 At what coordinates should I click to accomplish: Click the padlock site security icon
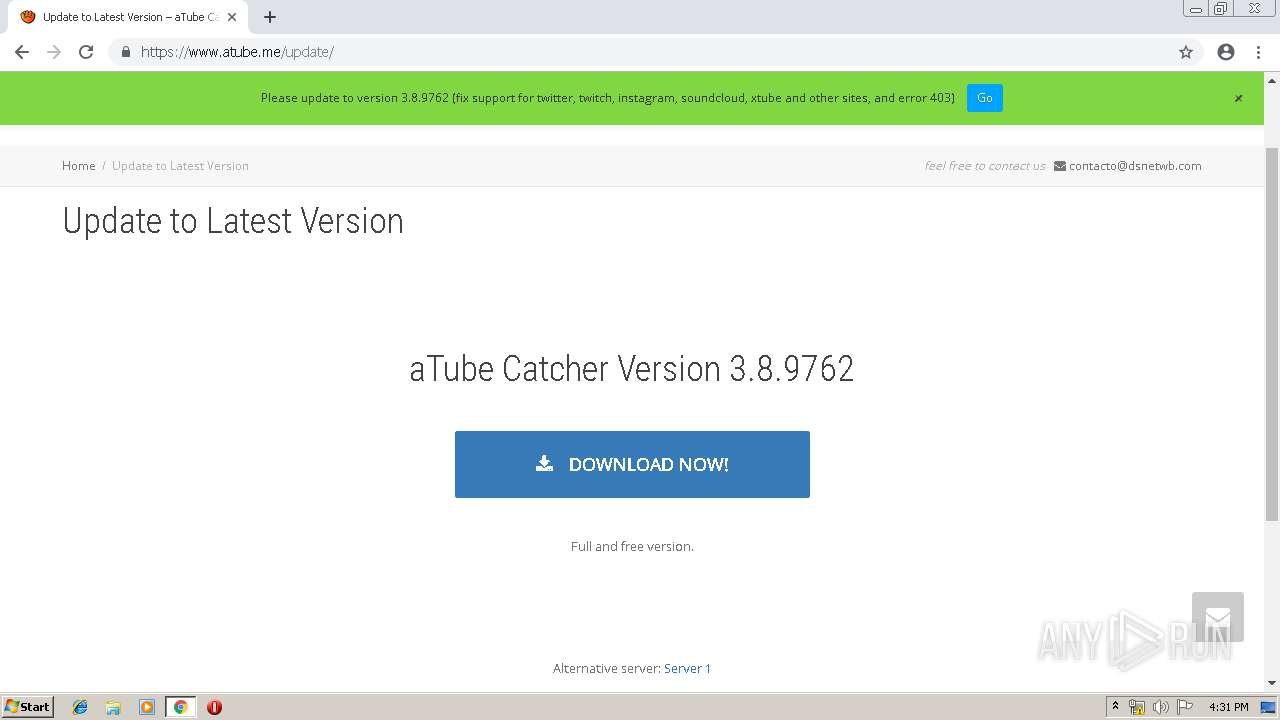pos(125,52)
